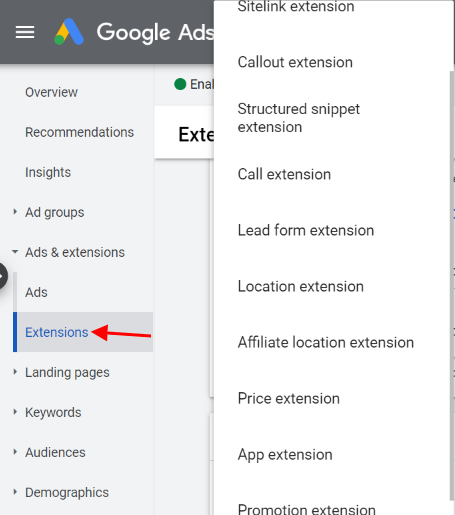Open Audiences in the sidebar
Viewport: 455px width, 515px height.
[x=55, y=452]
